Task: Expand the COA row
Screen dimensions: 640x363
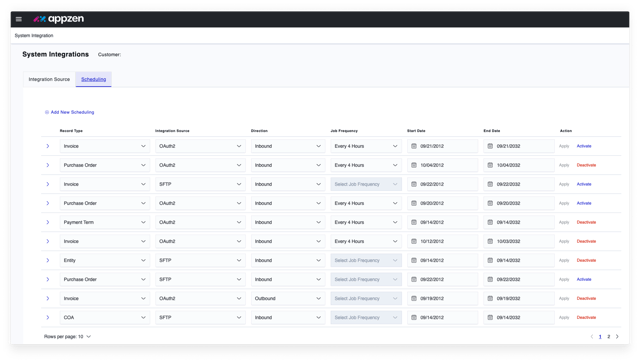Action: click(48, 318)
